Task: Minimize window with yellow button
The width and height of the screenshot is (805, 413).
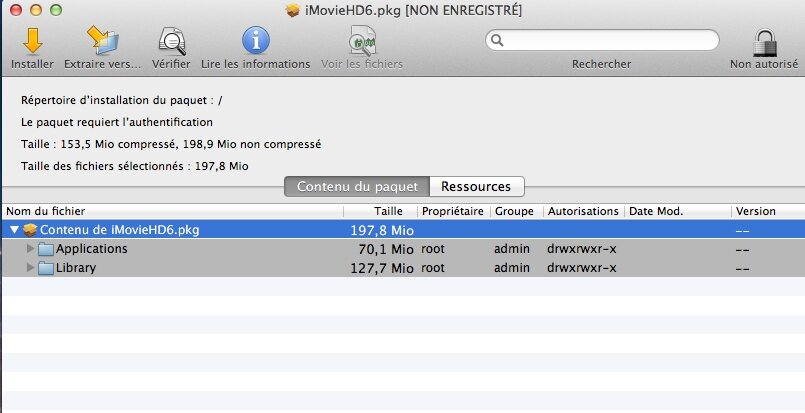Action: click(36, 10)
